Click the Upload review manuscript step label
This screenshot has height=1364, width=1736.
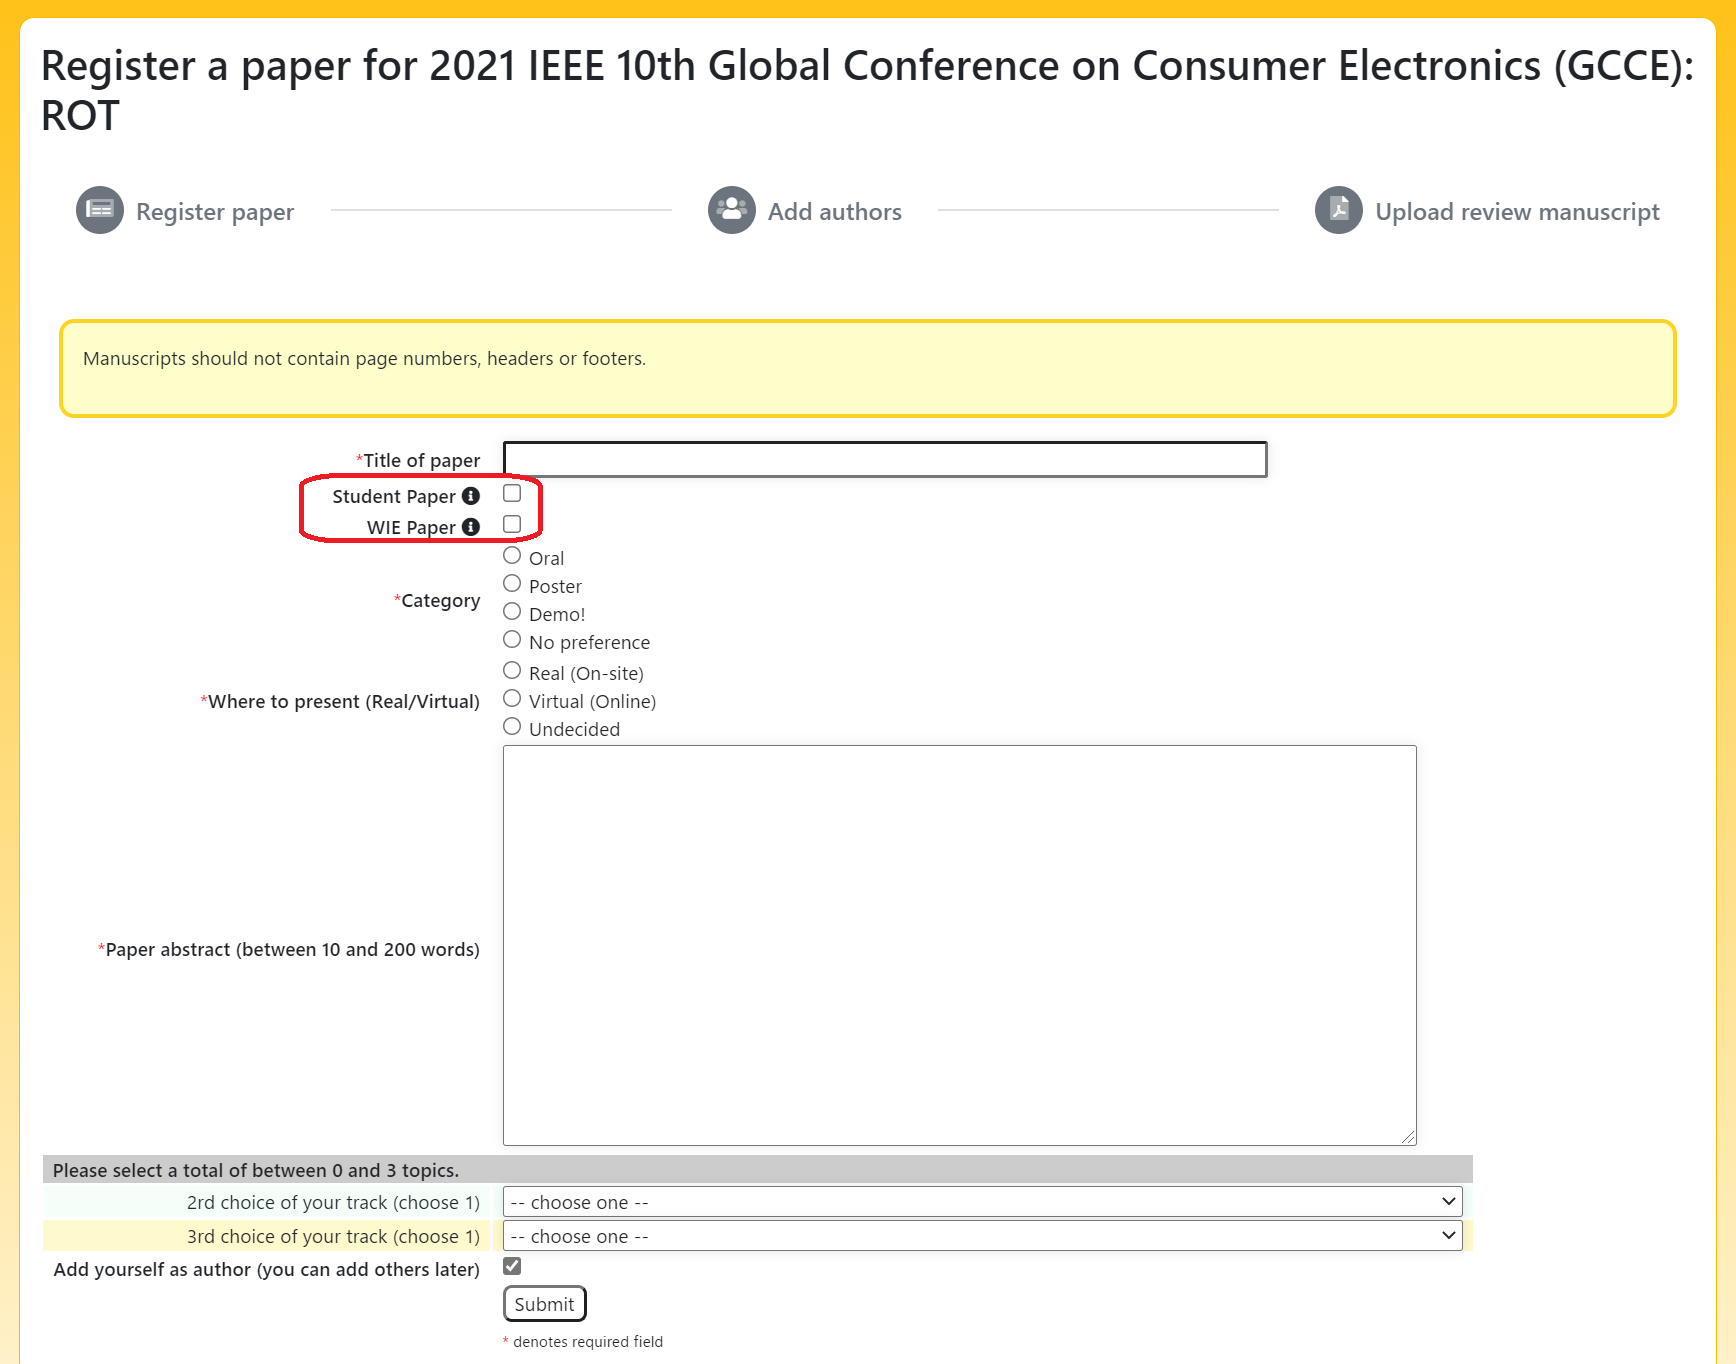(x=1517, y=212)
